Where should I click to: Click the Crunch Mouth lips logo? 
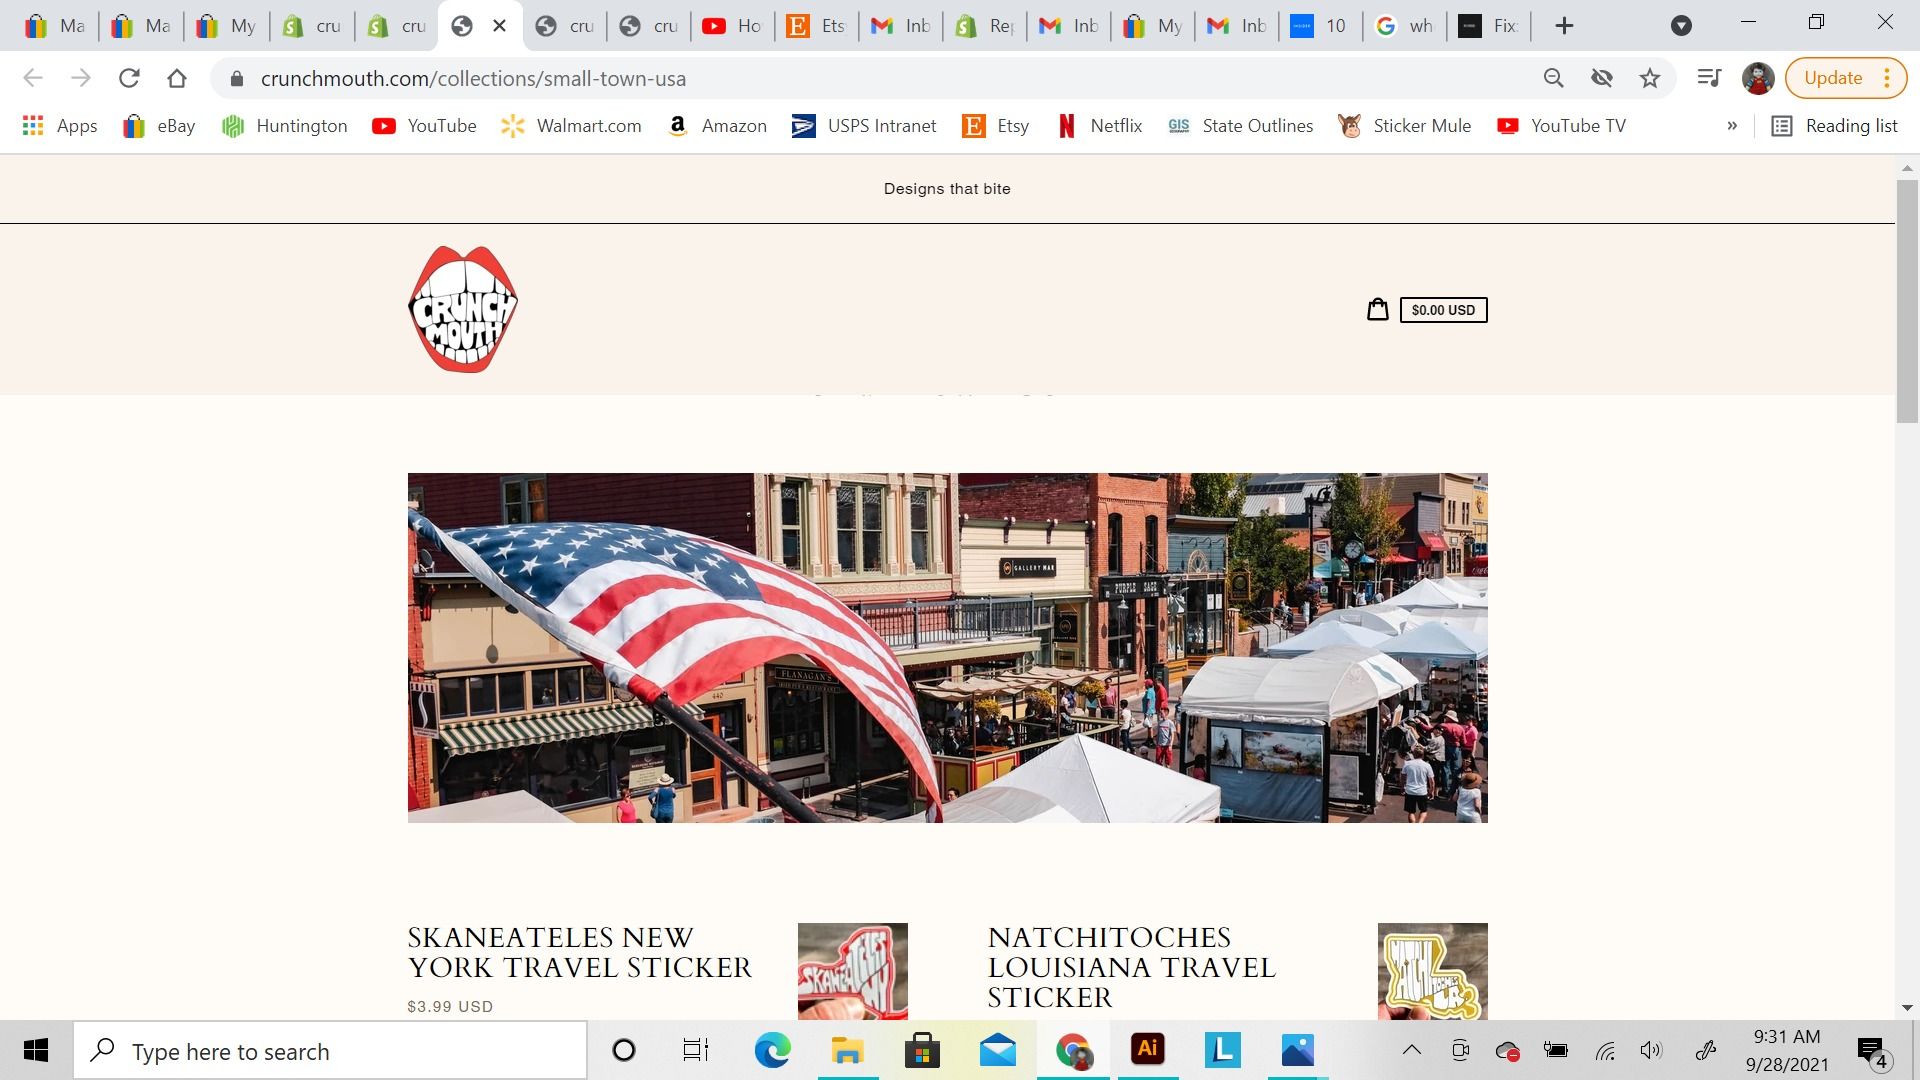463,309
